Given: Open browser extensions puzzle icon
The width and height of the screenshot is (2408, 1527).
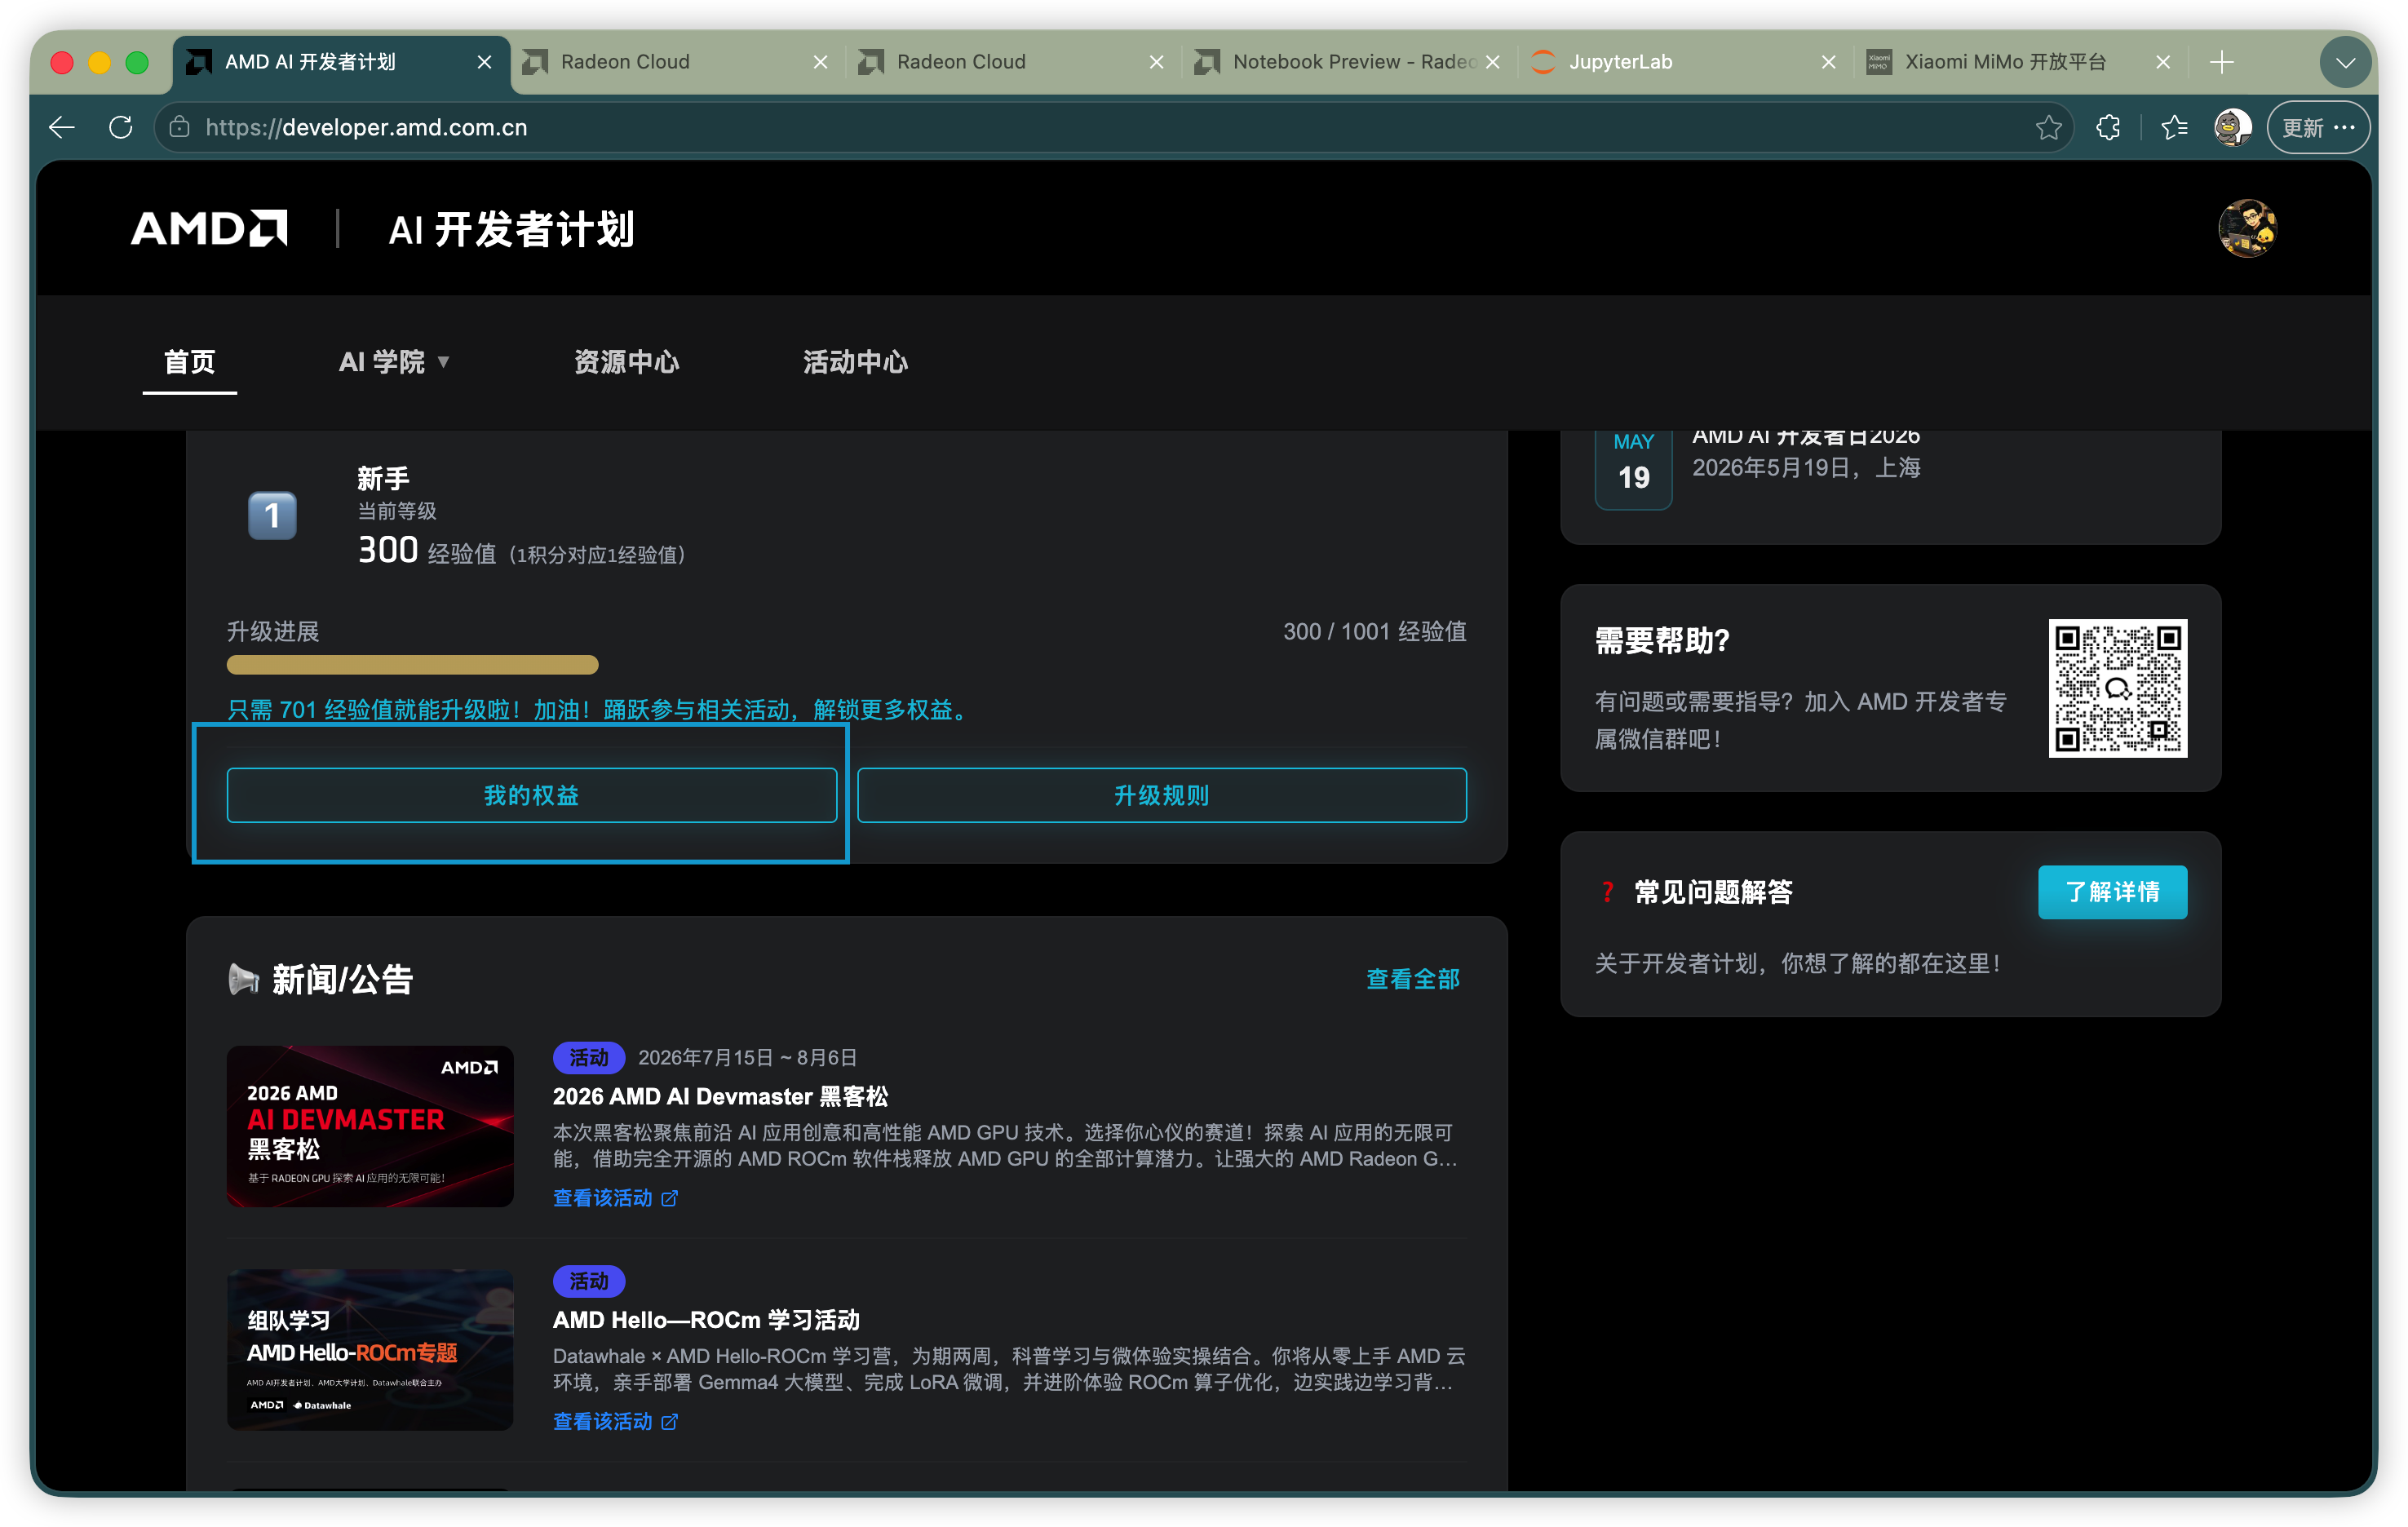Looking at the screenshot, I should (x=2108, y=127).
